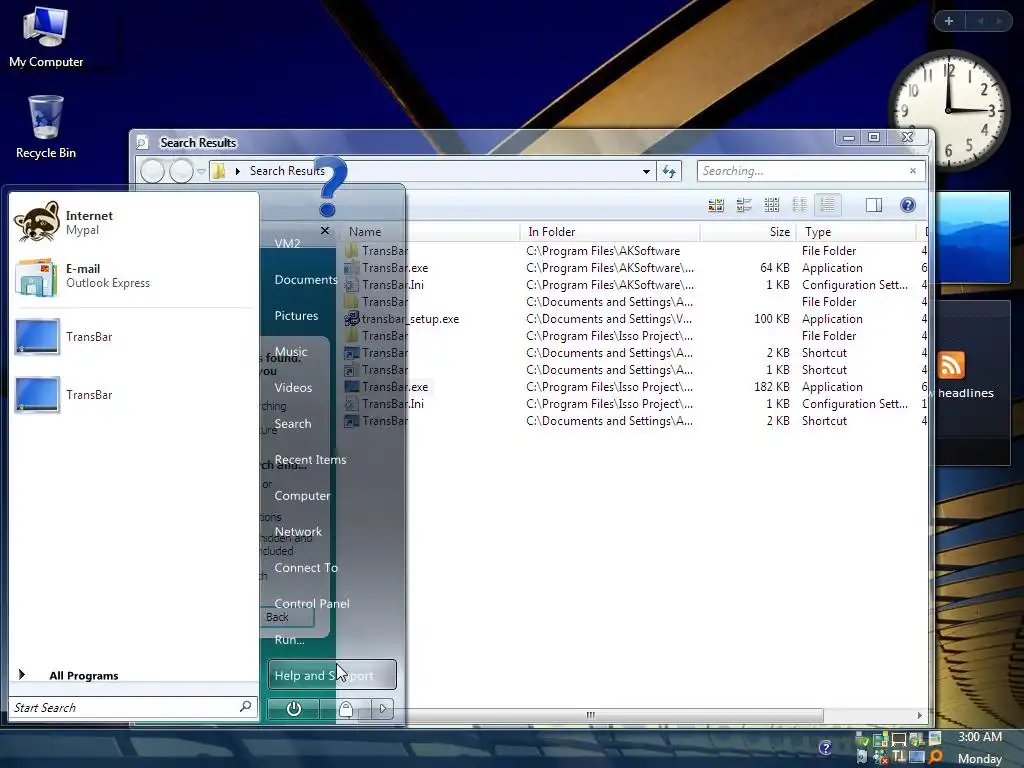Open Run... from Start menu

289,639
